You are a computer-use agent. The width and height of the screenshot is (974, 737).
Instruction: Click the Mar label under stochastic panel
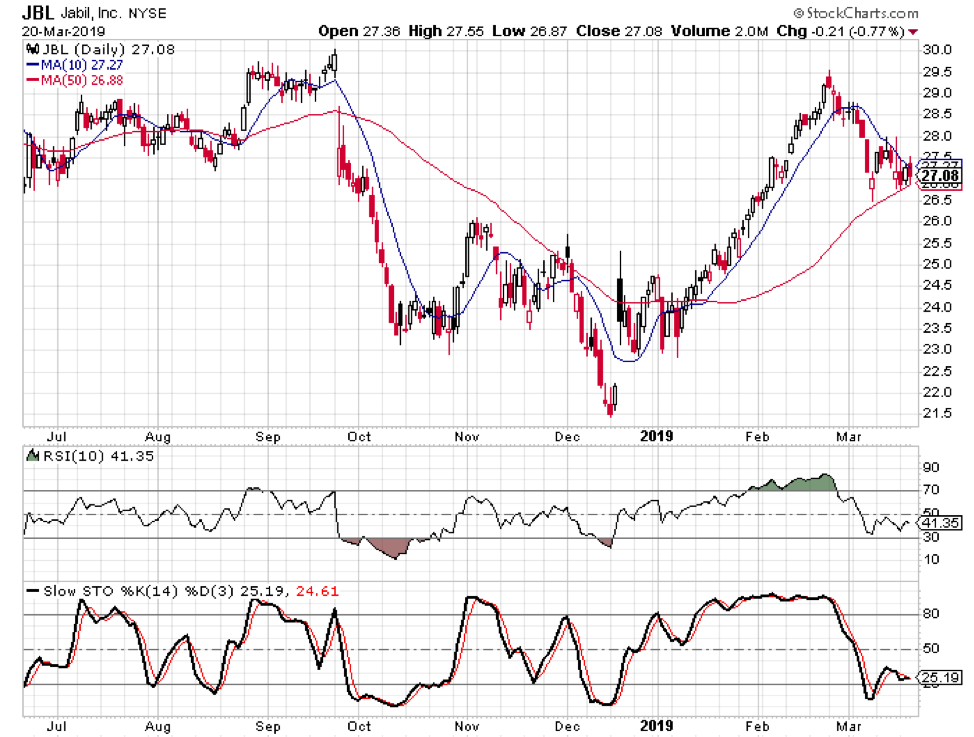(x=849, y=726)
